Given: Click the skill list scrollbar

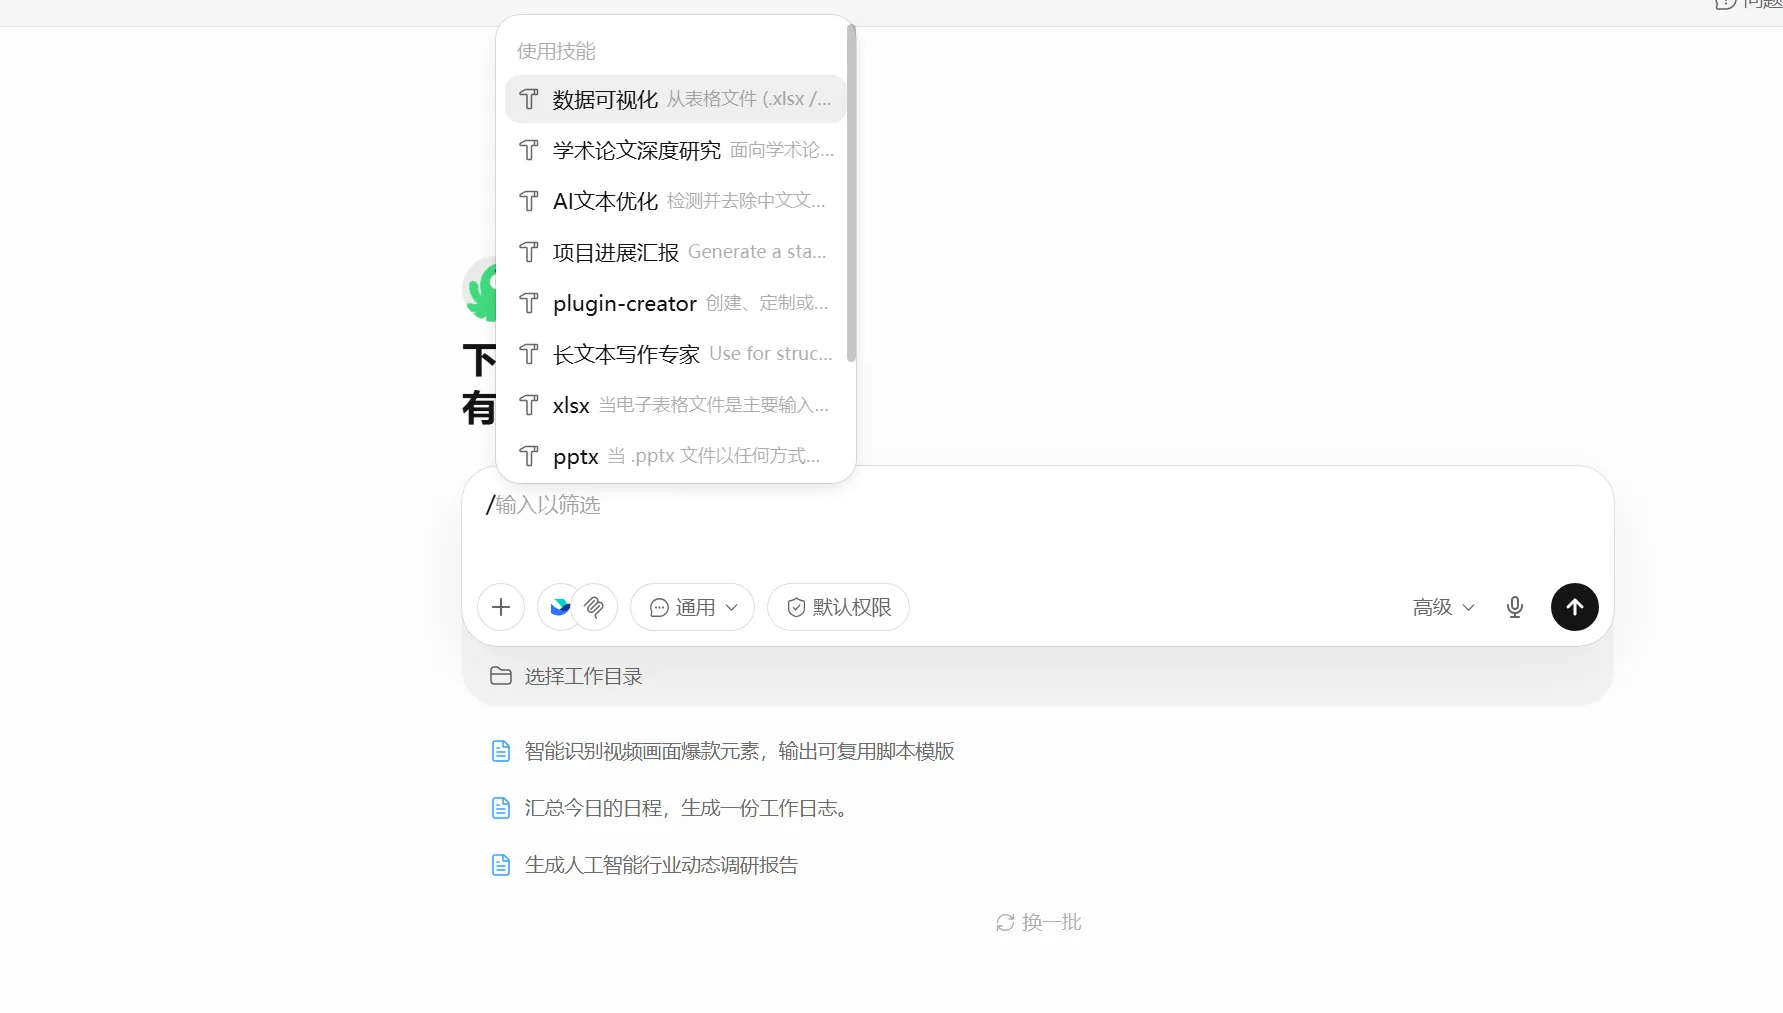Looking at the screenshot, I should pyautogui.click(x=851, y=193).
